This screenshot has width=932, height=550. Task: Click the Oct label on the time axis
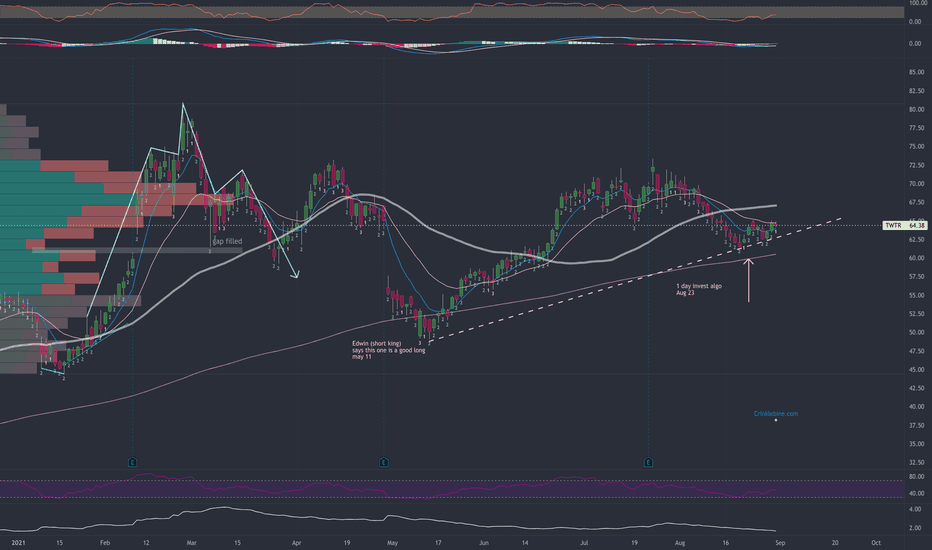876,543
